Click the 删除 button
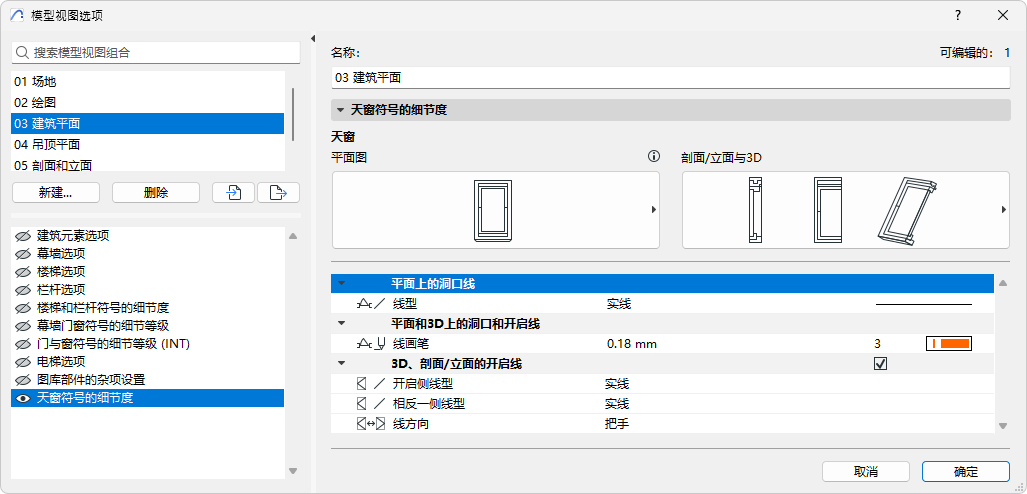 (x=156, y=193)
